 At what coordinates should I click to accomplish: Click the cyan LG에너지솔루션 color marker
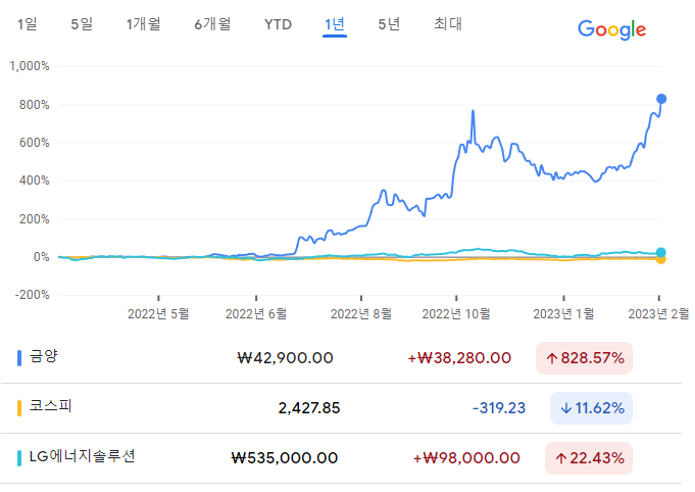click(x=20, y=457)
